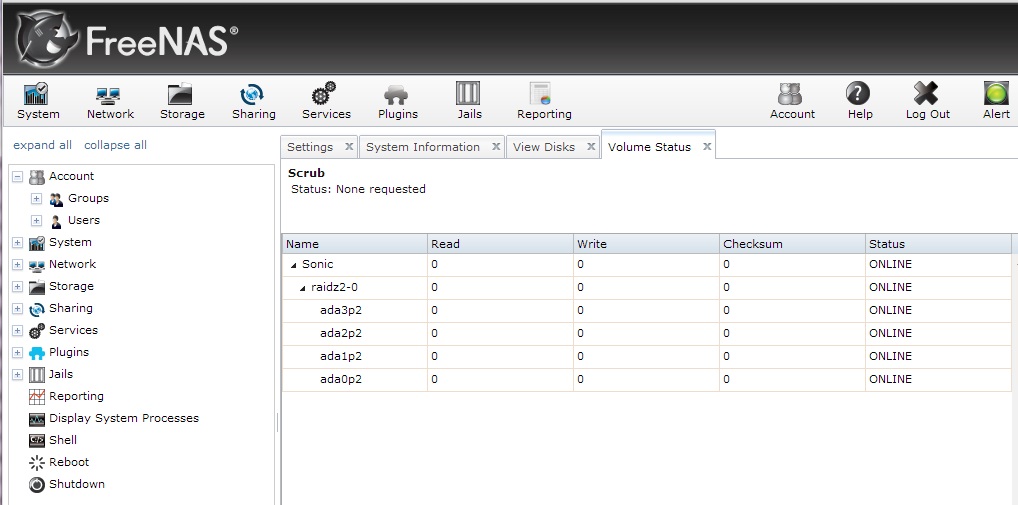Viewport: 1018px width, 505px height.
Task: Click the Services gears icon in sidebar tree
Action: coord(37,331)
